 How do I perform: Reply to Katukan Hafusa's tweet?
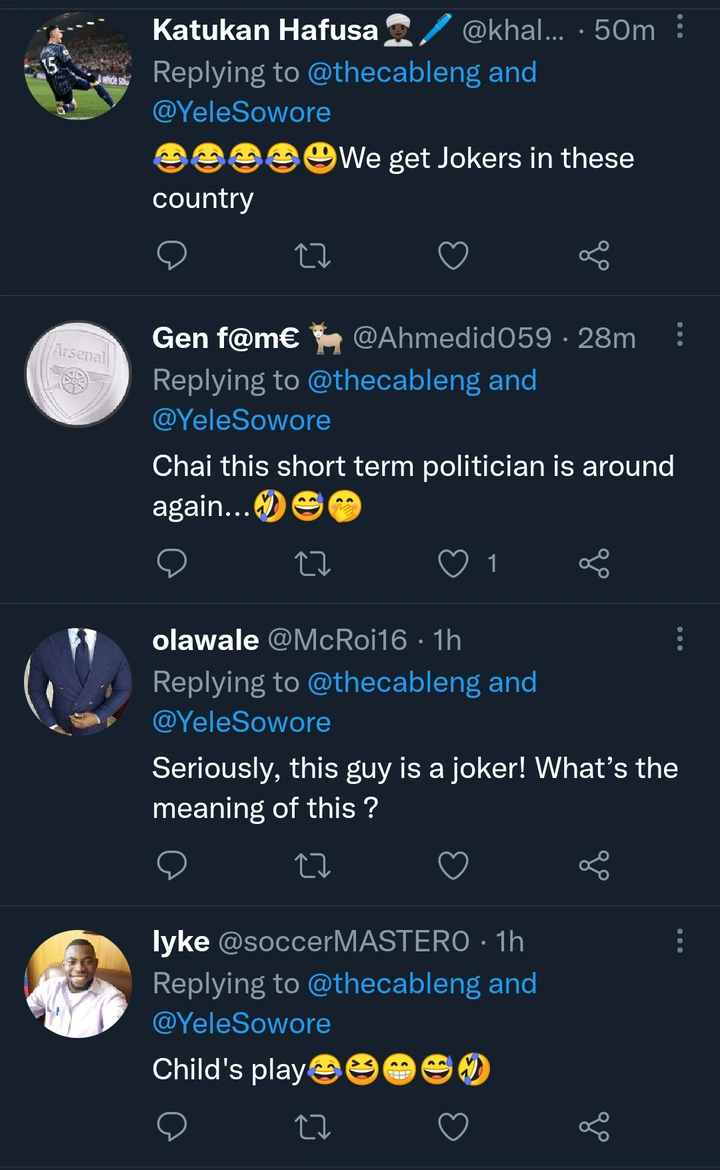(172, 257)
